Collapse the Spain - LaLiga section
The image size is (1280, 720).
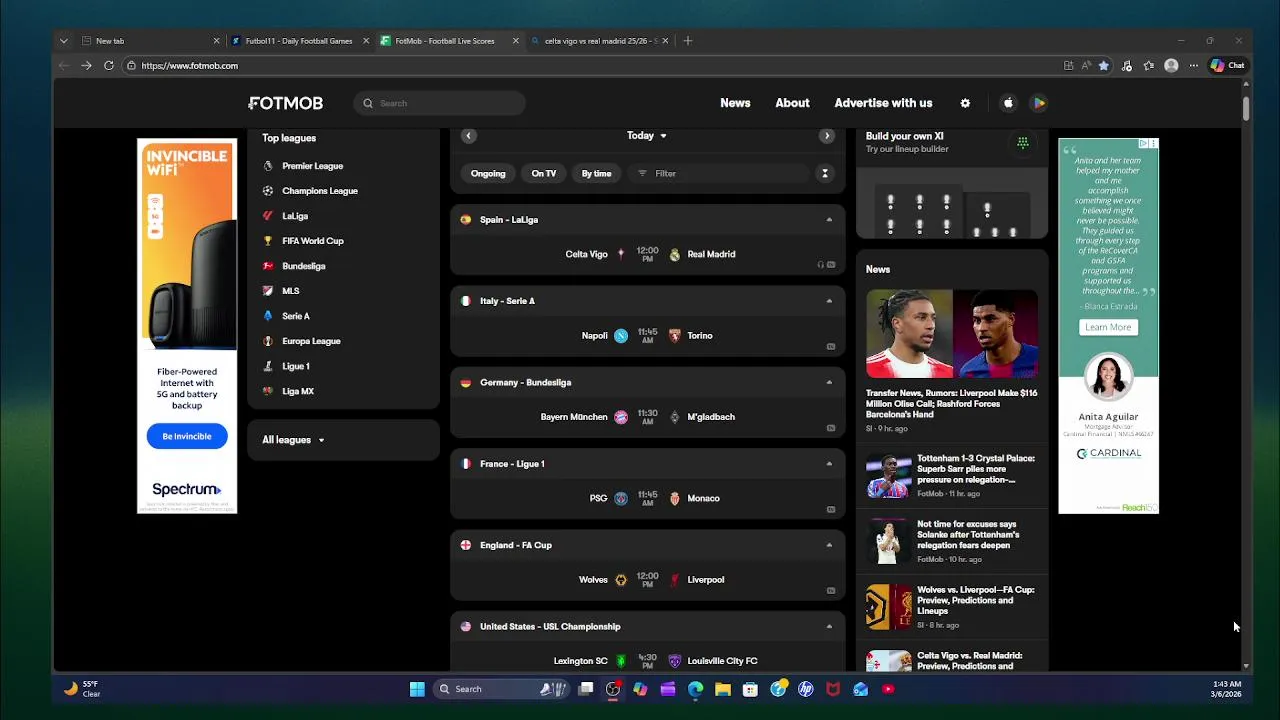(x=829, y=220)
